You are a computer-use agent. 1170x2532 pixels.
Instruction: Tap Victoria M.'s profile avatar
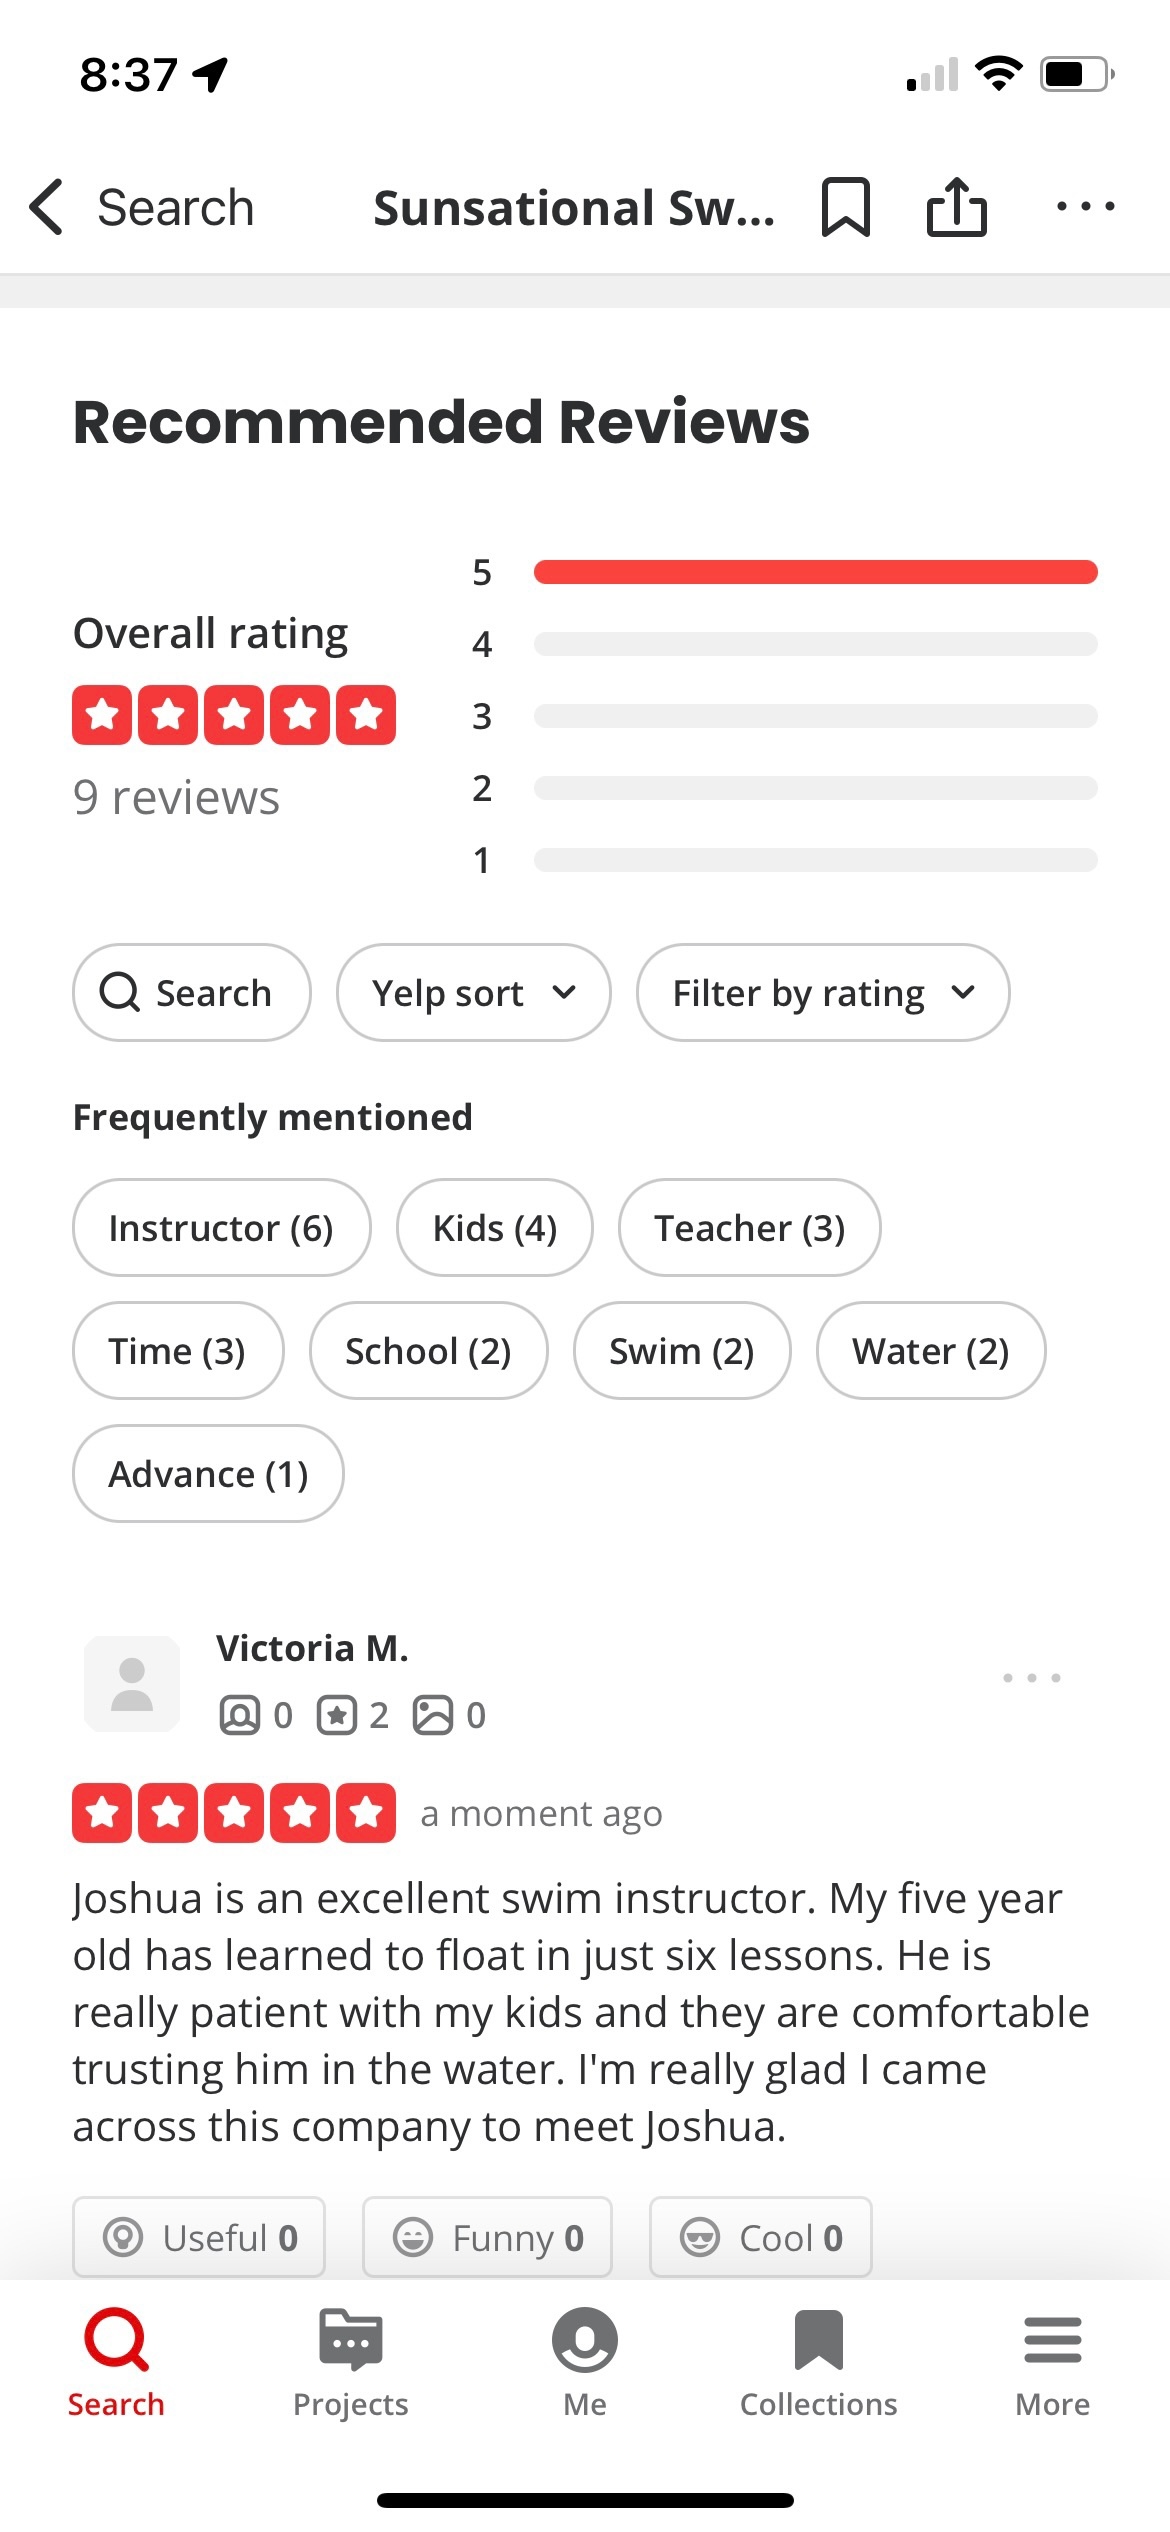pos(132,1684)
